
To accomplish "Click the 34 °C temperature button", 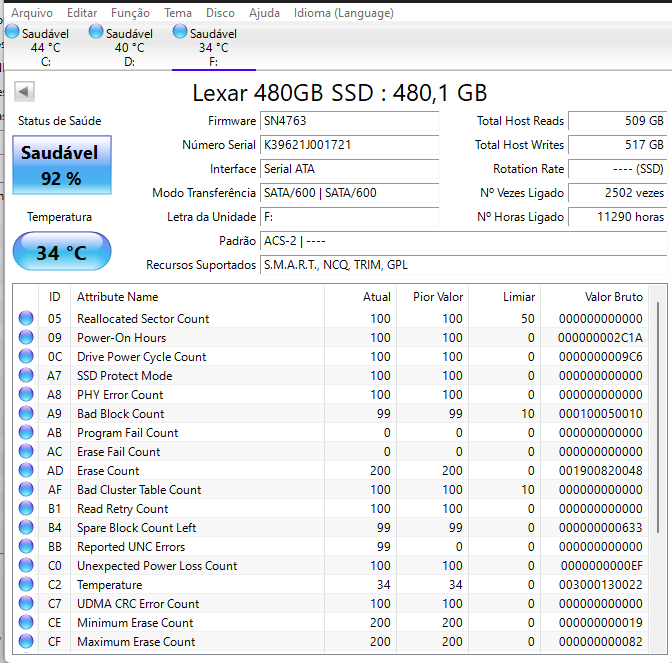I will [x=62, y=251].
